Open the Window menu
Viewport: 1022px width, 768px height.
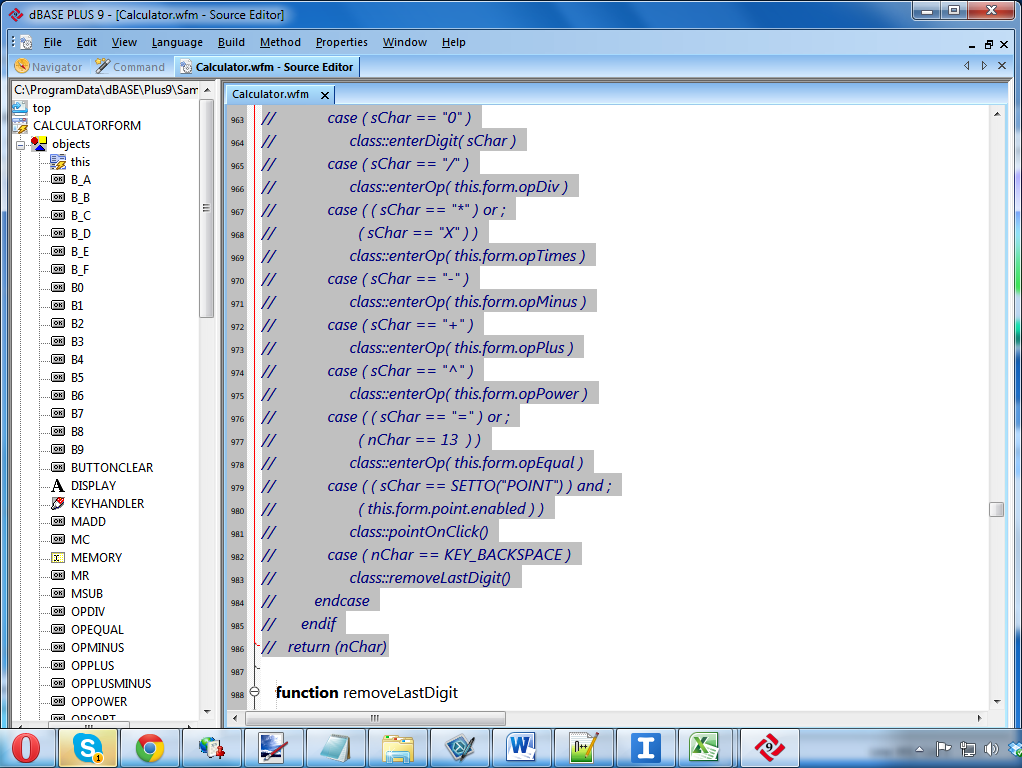point(404,42)
